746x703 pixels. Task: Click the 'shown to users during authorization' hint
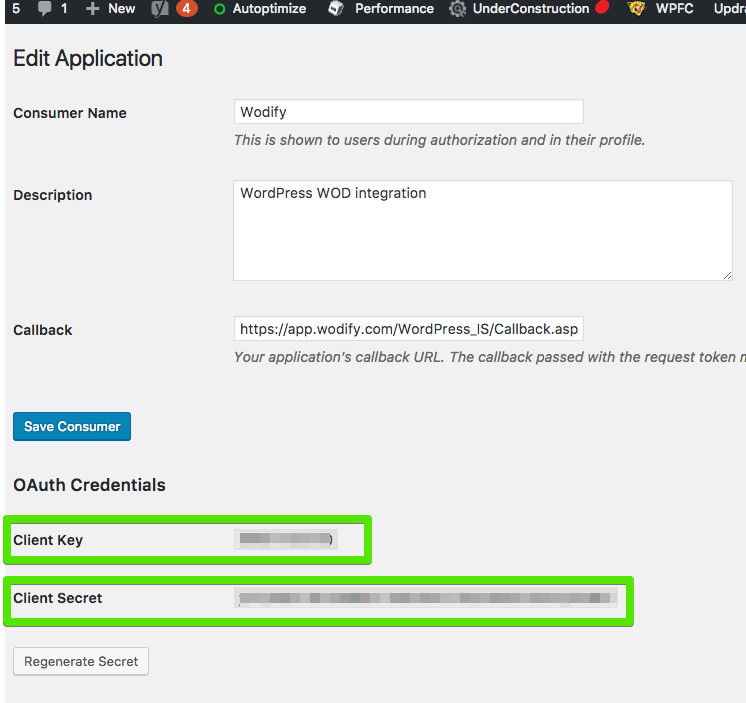440,140
